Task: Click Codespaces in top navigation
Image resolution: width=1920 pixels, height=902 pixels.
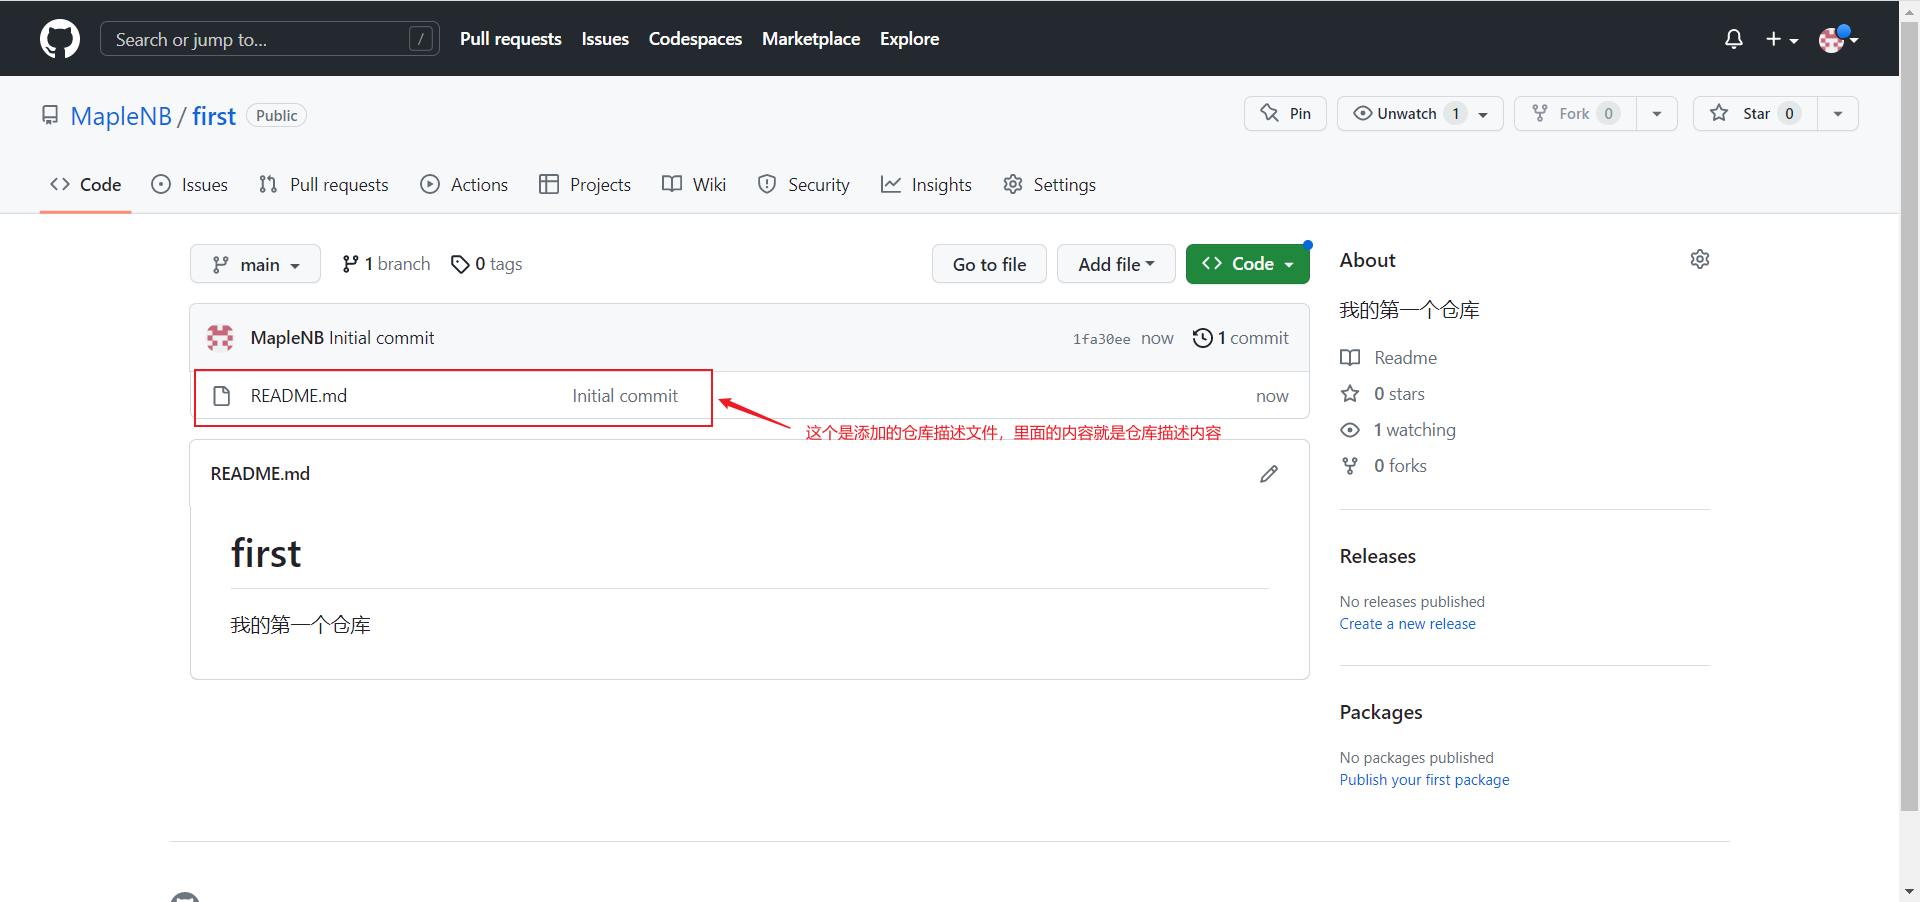Action: point(695,39)
